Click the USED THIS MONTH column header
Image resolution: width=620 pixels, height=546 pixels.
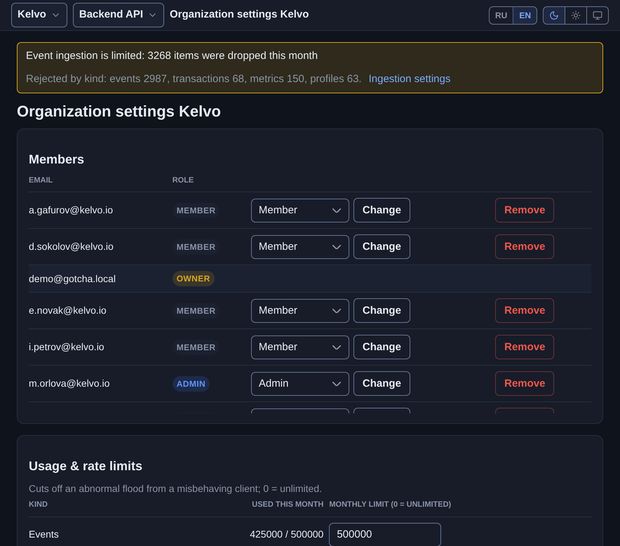pos(287,504)
